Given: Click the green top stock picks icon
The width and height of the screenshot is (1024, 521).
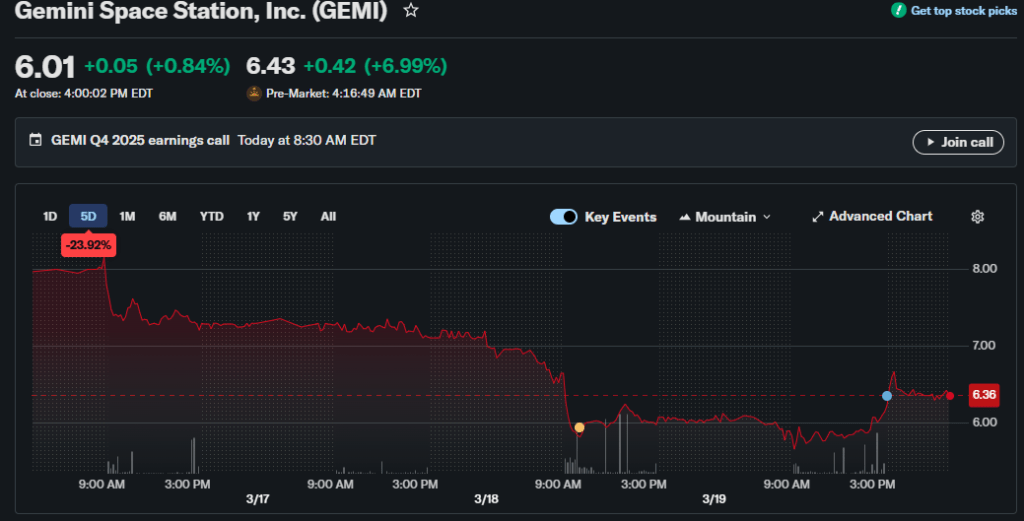Looking at the screenshot, I should click(x=898, y=10).
